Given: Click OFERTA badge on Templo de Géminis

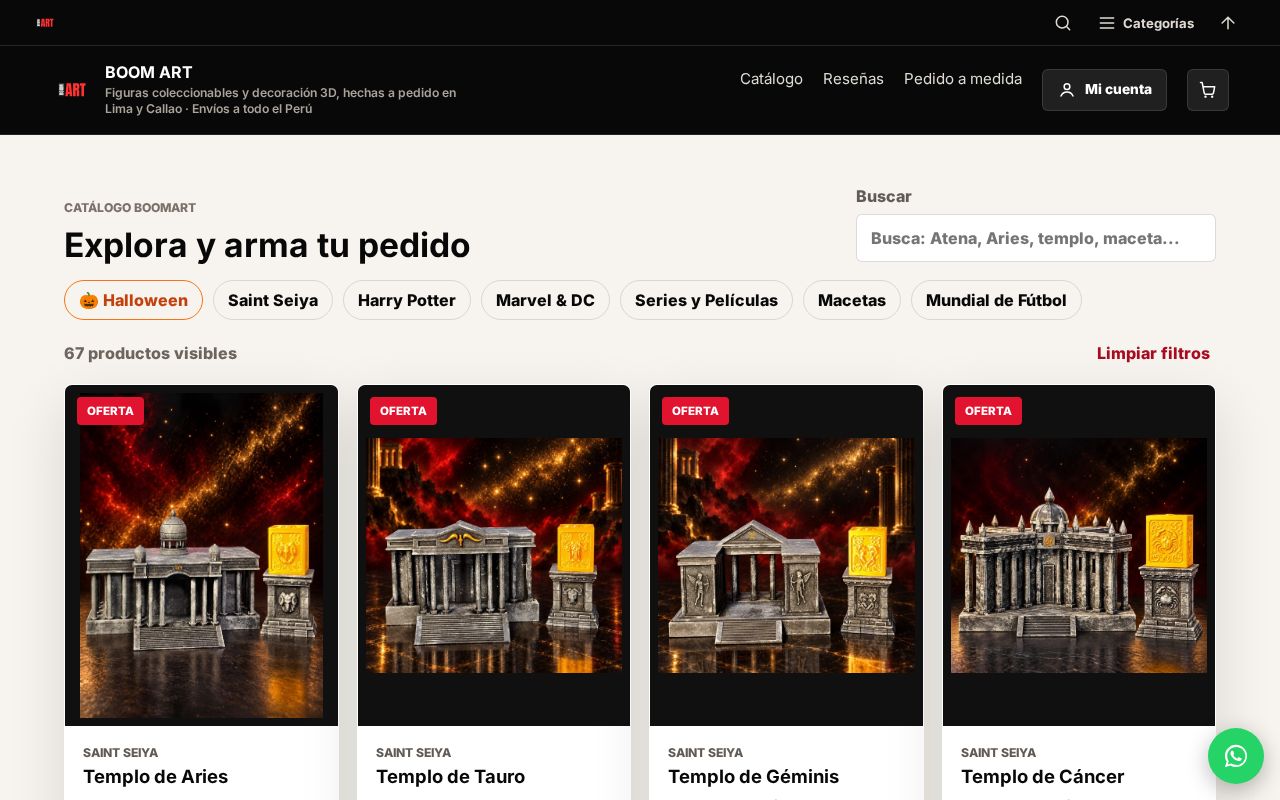Looking at the screenshot, I should (x=695, y=411).
